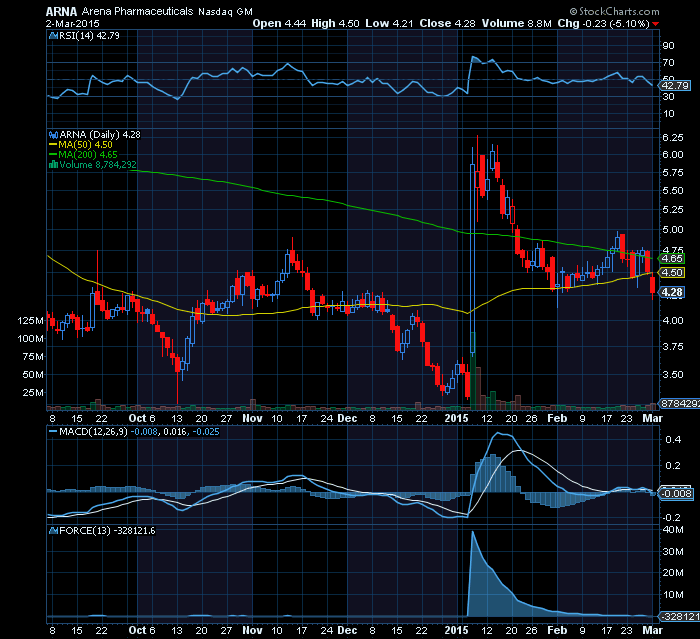Click the yellow MA(50) 4.50 legend entry

(x=81, y=145)
